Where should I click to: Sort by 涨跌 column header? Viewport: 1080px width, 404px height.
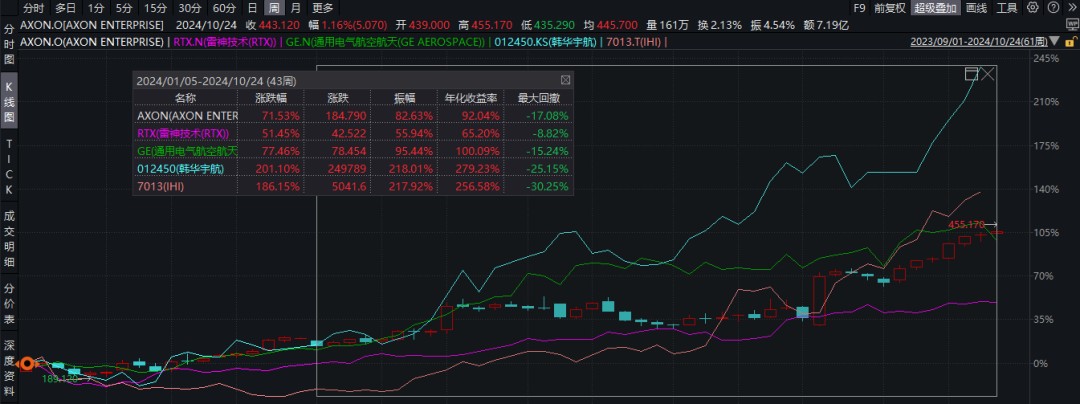tap(338, 98)
